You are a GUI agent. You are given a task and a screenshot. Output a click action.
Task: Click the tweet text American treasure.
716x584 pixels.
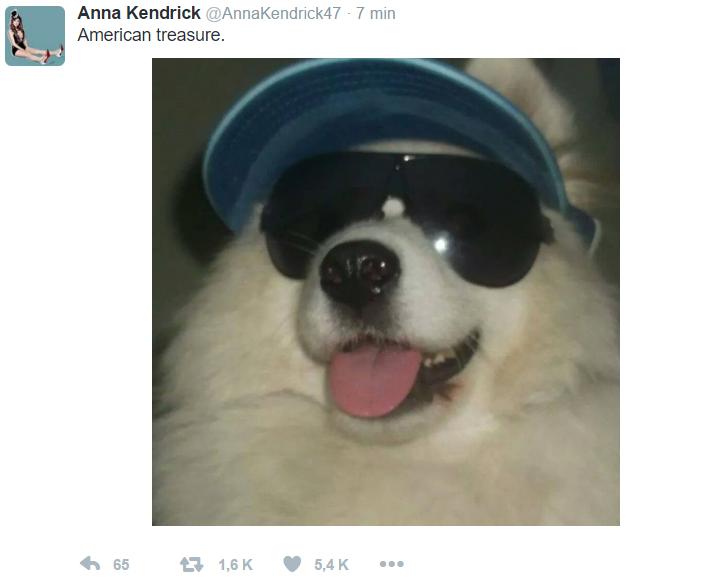coord(151,35)
